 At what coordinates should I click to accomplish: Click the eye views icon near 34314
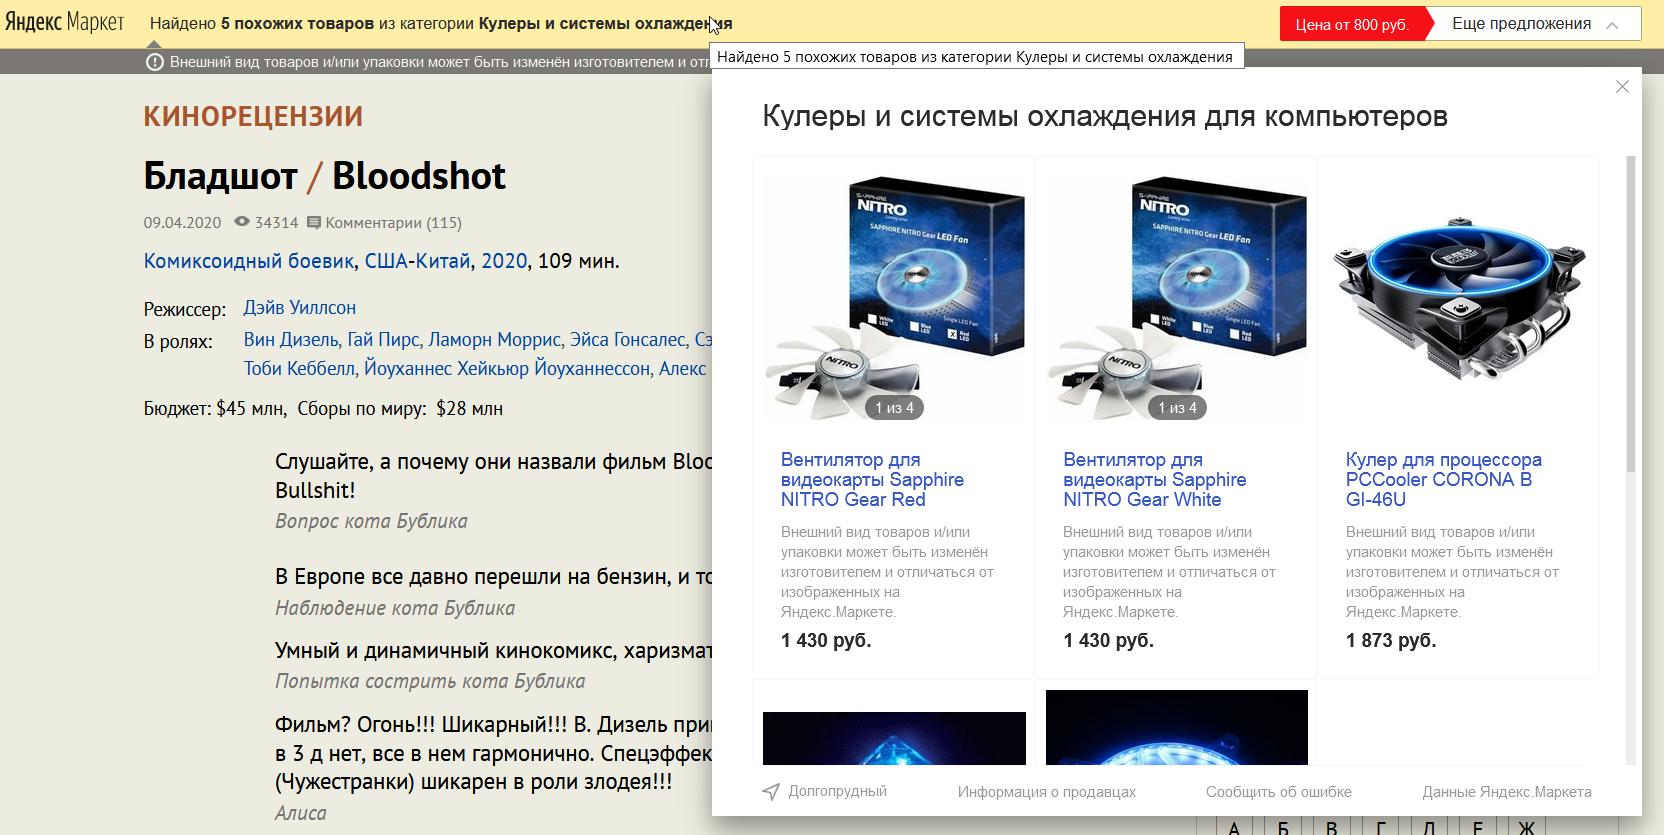point(242,222)
